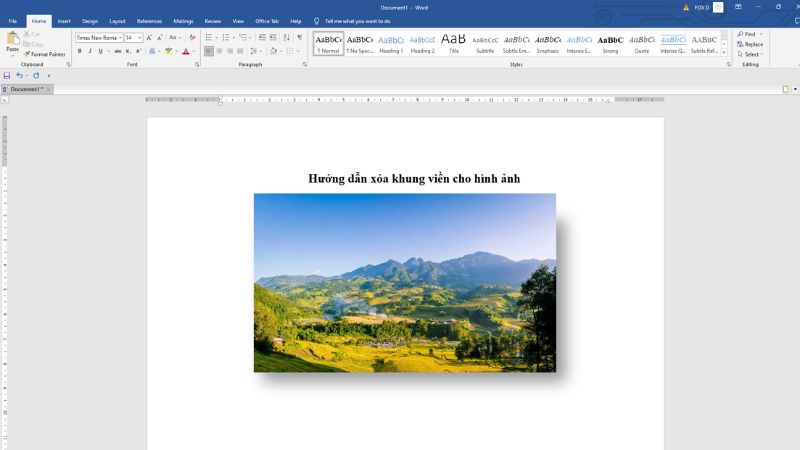Viewport: 800px width, 450px height.
Task: Activate the Format Painter tool
Action: 44,54
